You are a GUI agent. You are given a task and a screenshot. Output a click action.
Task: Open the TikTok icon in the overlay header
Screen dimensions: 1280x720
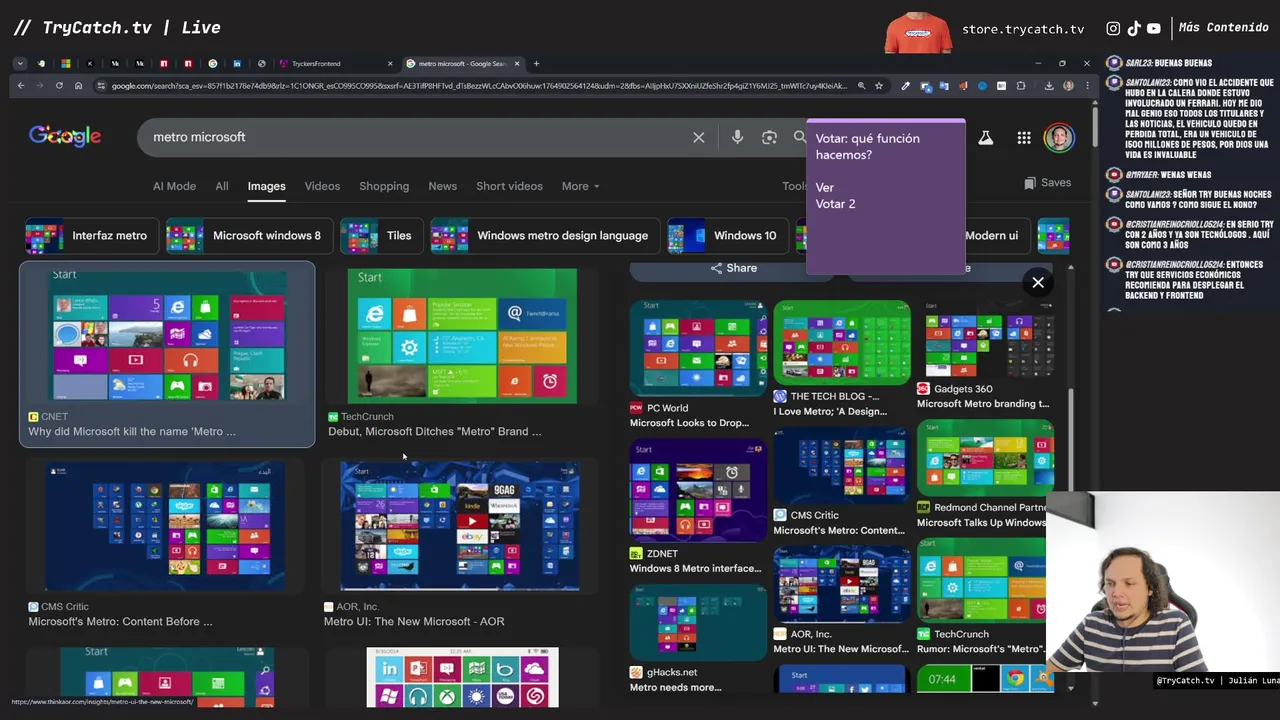coord(1134,29)
